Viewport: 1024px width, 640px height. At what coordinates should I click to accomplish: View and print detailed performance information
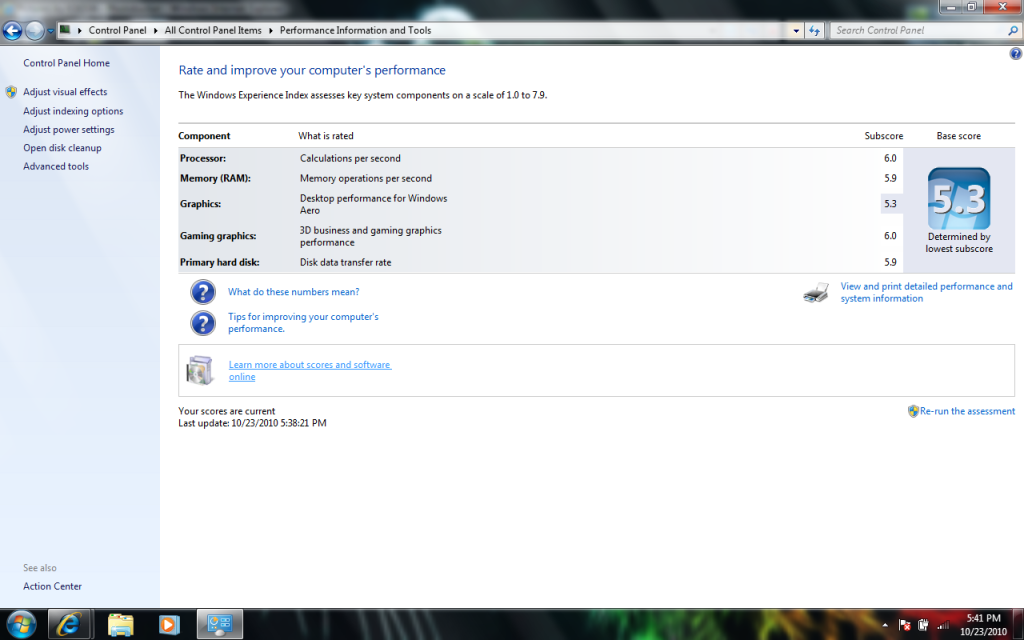(x=926, y=292)
